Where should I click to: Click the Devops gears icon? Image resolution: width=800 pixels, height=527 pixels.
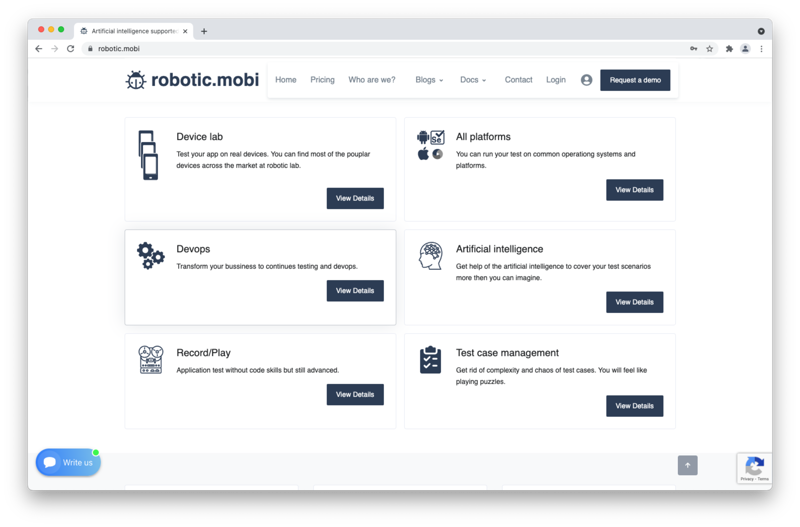150,255
